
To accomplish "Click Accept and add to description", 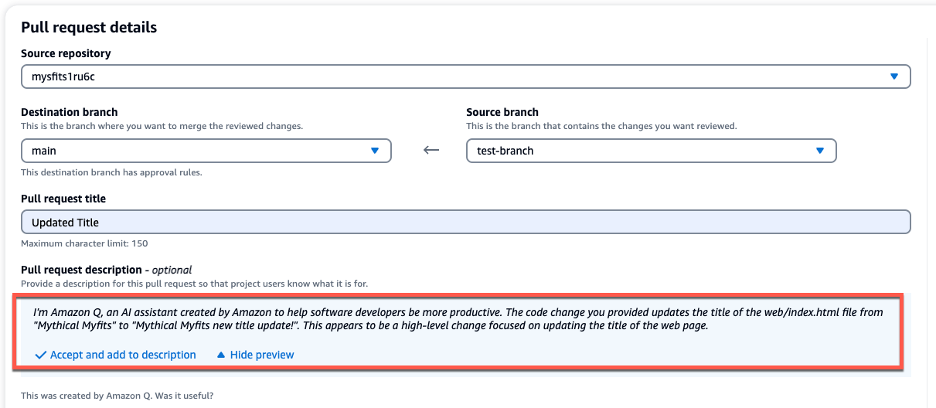I will (116, 355).
